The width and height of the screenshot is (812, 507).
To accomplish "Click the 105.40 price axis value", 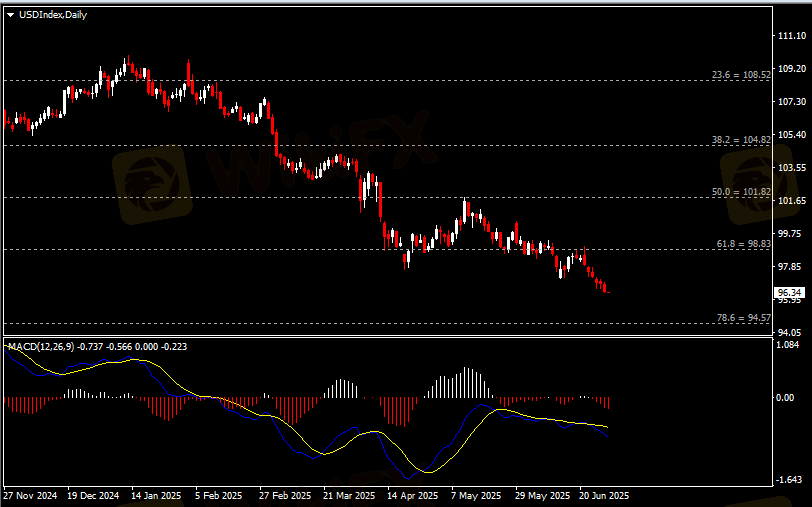I will pyautogui.click(x=792, y=135).
